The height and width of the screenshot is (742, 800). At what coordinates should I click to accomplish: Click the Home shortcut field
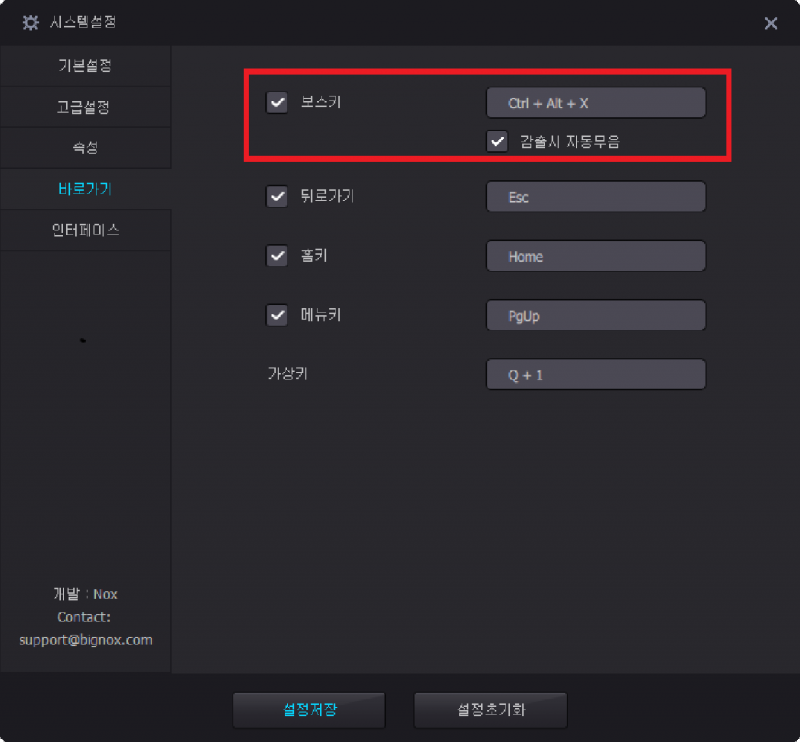(x=596, y=256)
